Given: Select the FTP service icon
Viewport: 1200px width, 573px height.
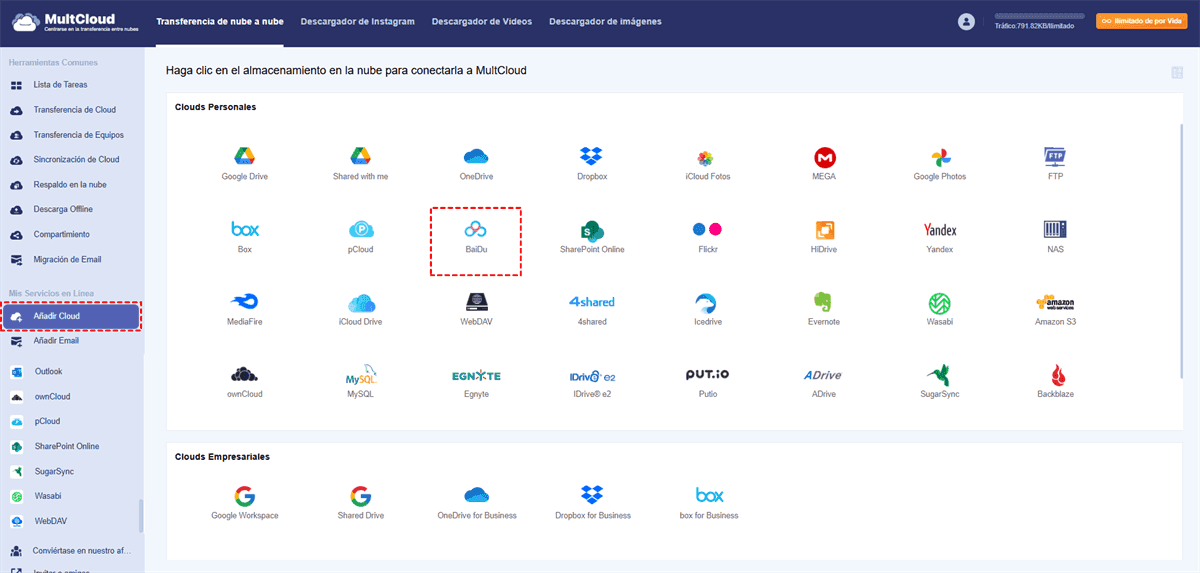Looking at the screenshot, I should [1056, 164].
